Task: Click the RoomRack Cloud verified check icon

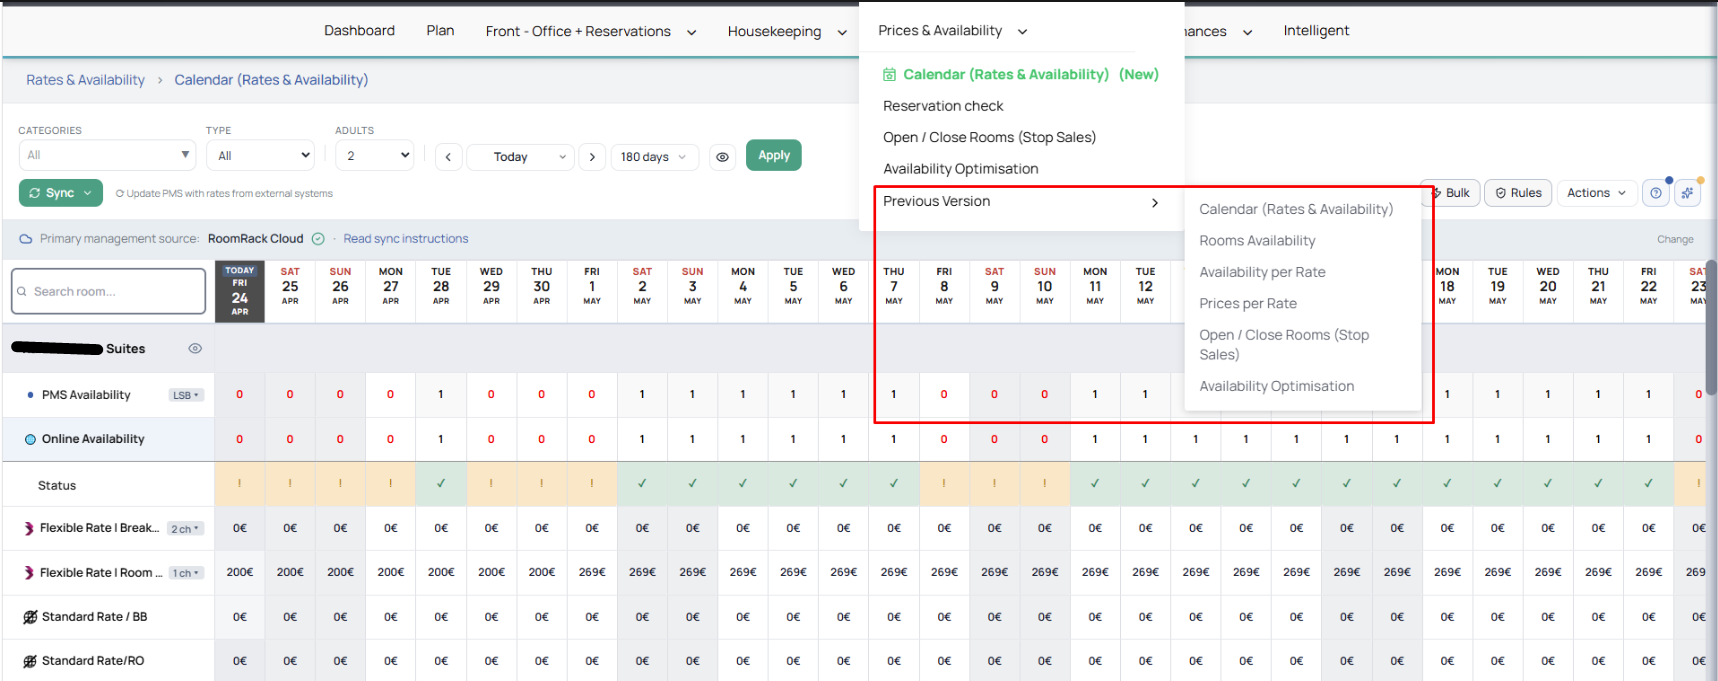Action: point(318,239)
